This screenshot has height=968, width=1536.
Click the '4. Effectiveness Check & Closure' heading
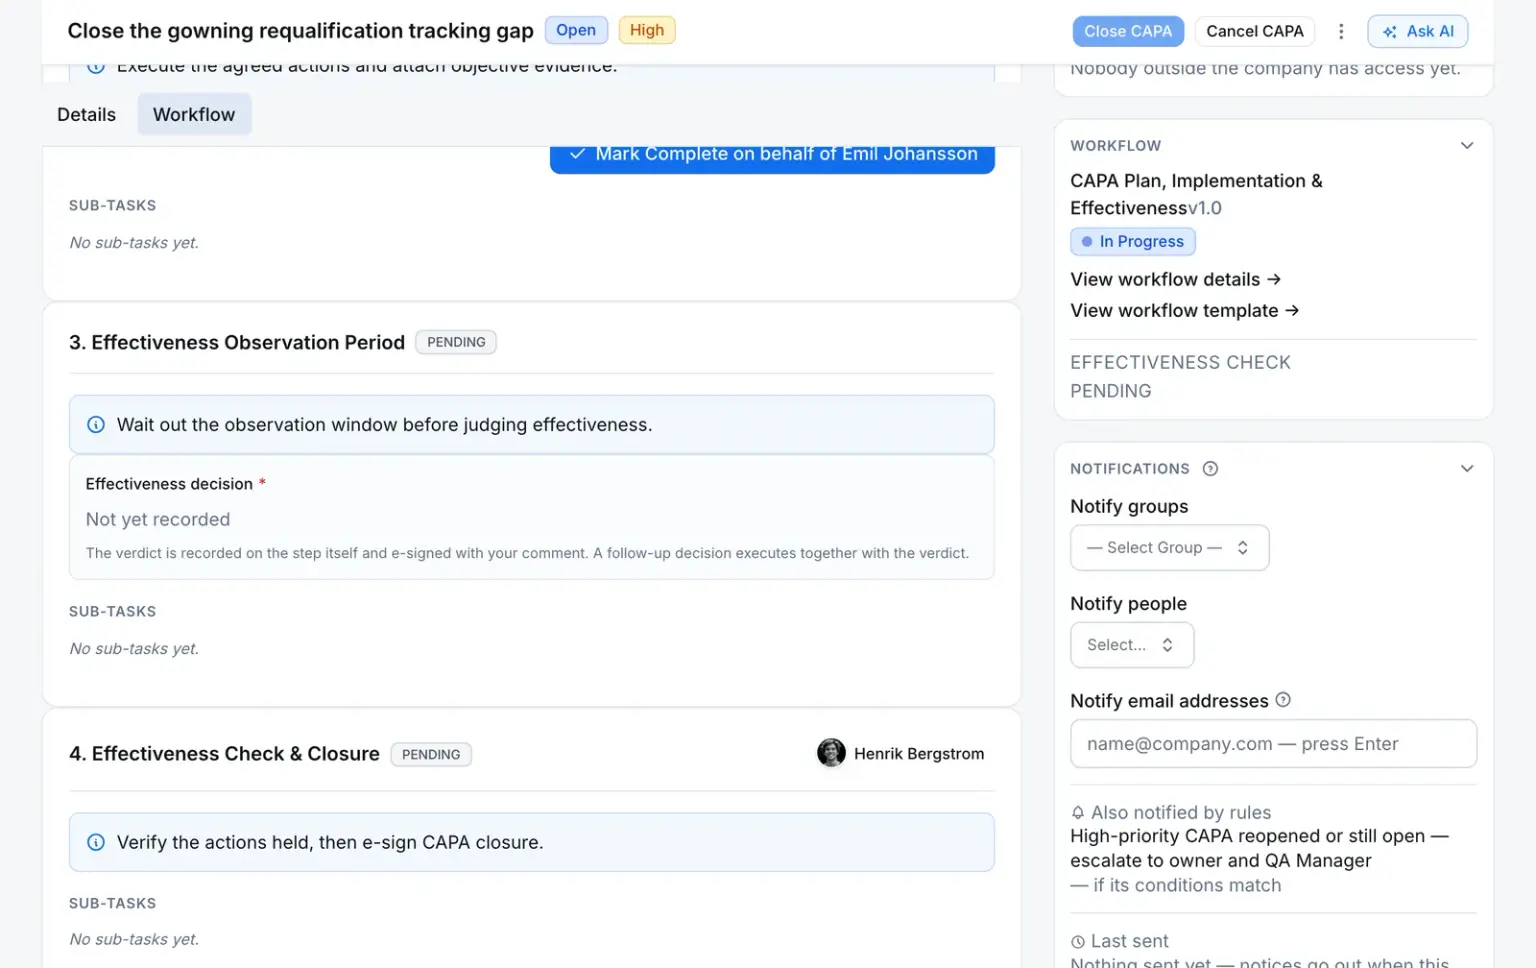pos(224,754)
